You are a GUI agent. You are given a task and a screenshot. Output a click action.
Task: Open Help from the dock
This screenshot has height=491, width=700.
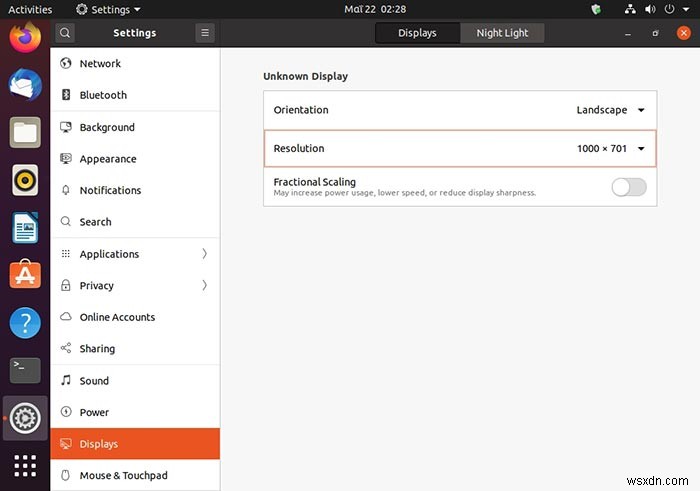(25, 323)
